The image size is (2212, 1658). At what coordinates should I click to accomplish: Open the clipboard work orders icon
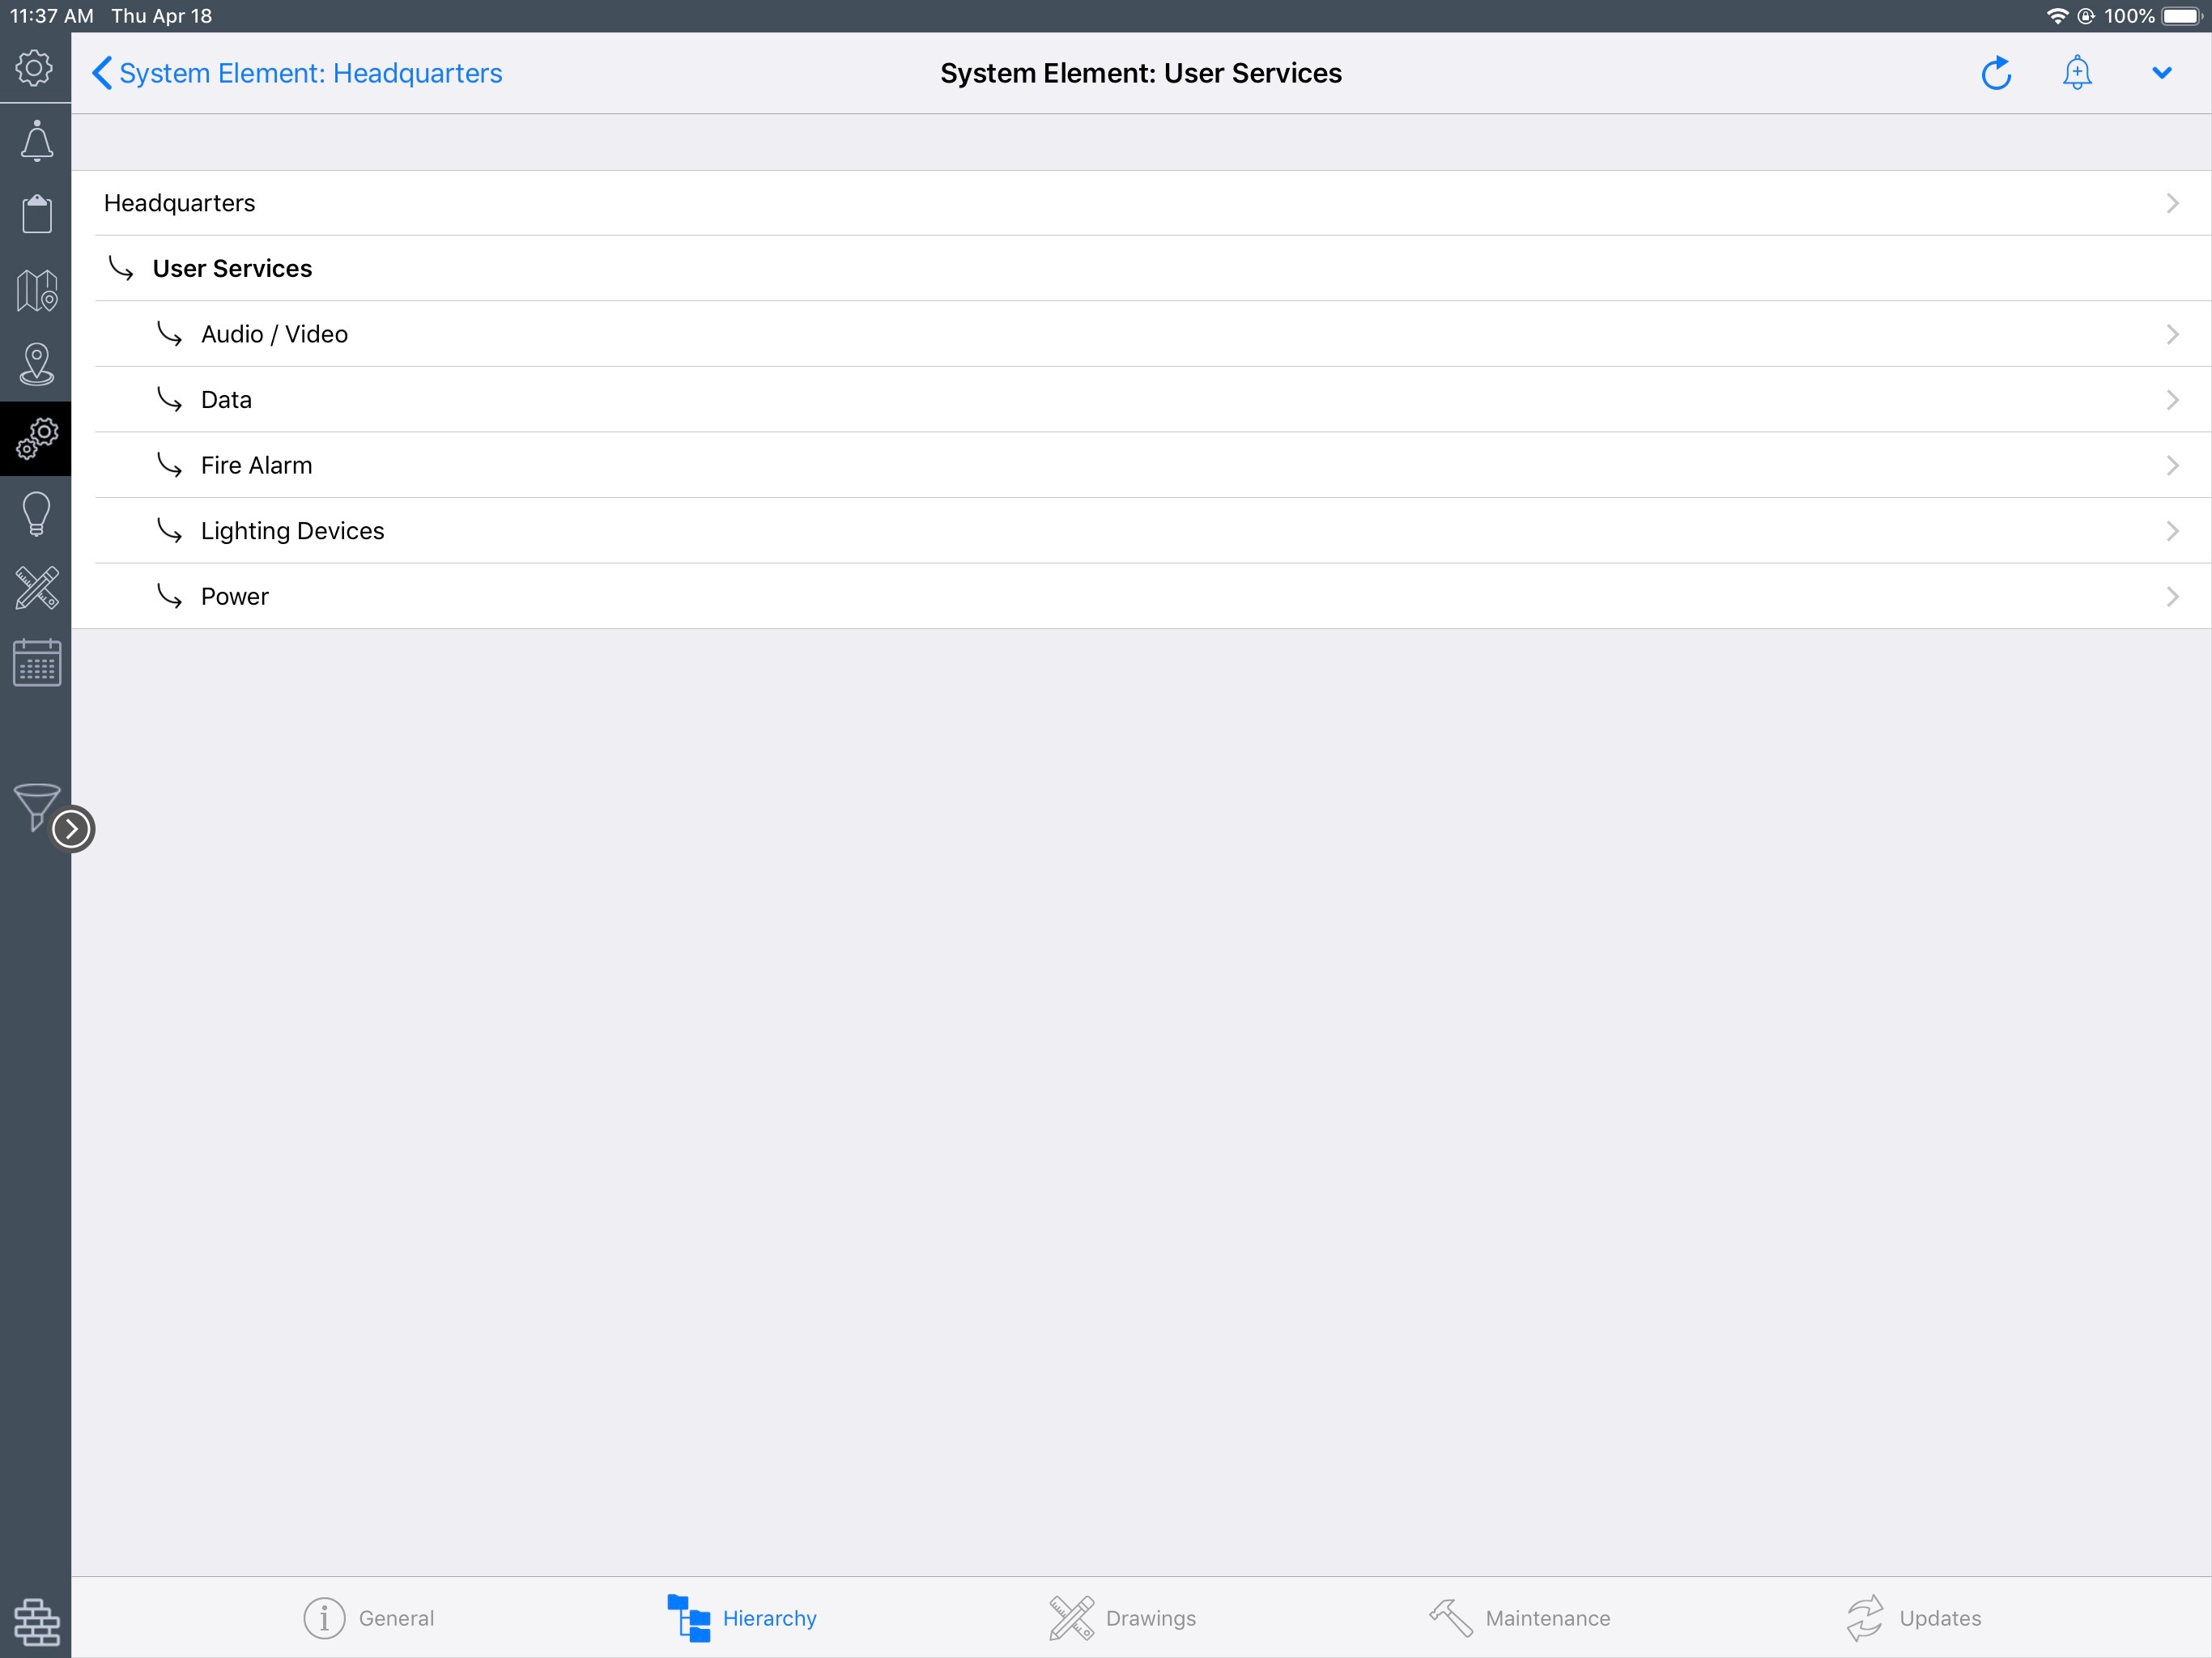coord(37,214)
